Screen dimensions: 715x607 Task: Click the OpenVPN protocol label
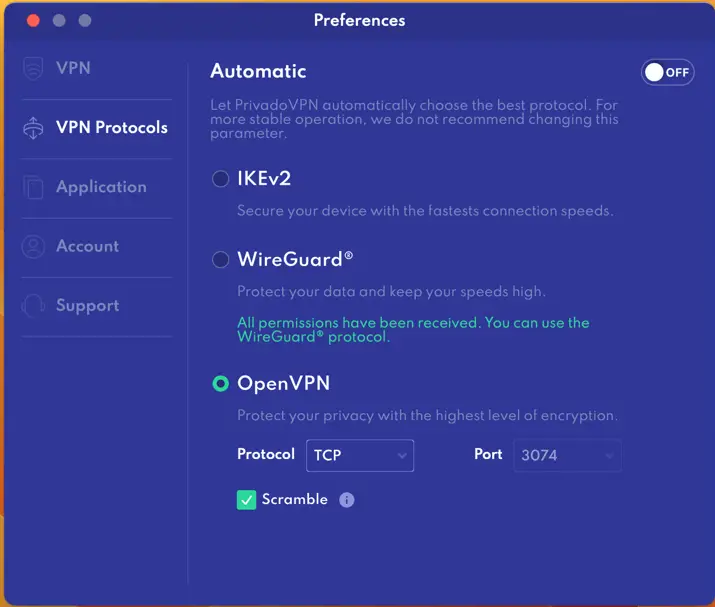pyautogui.click(x=284, y=384)
